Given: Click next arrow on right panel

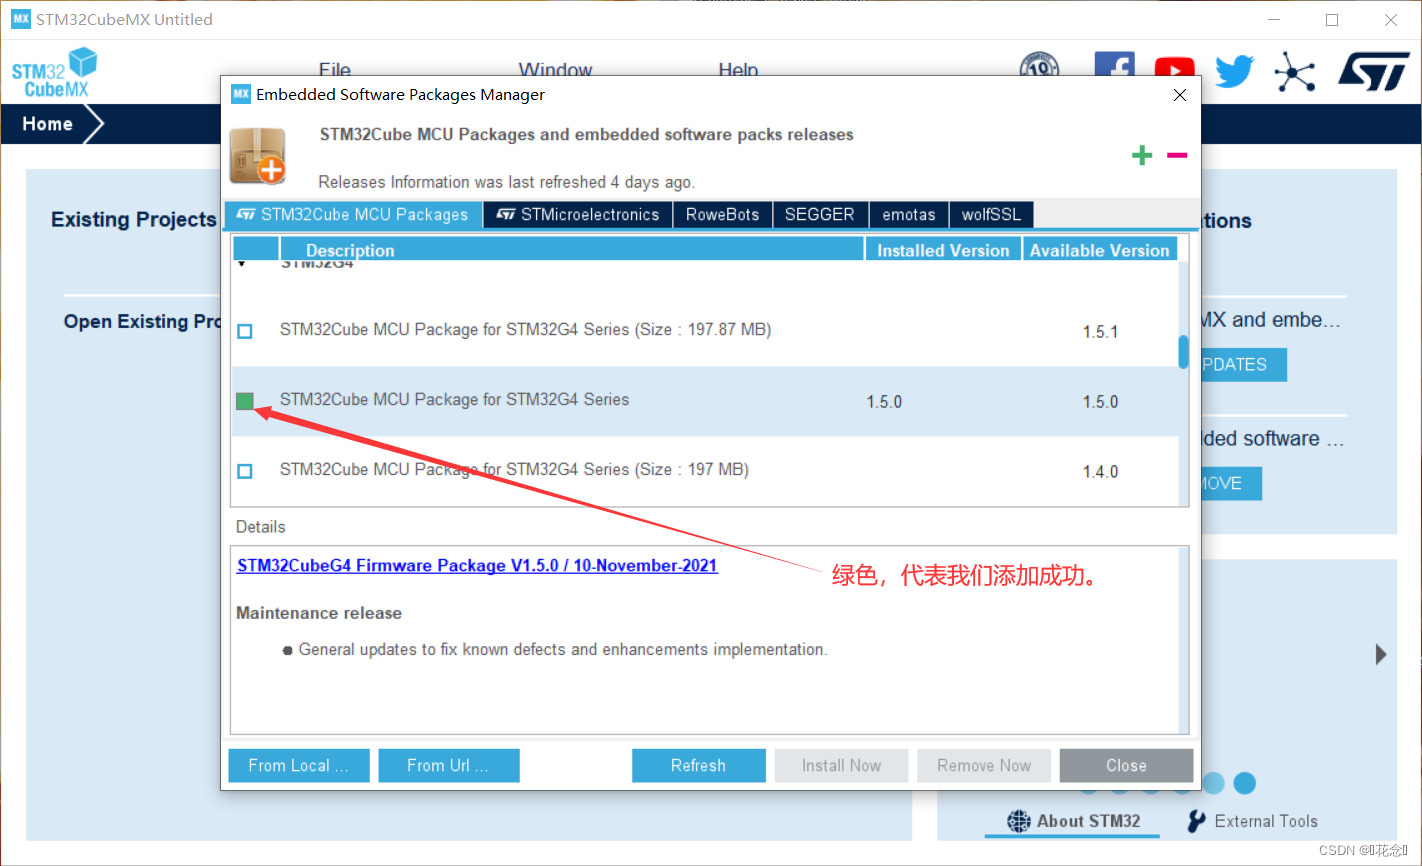Looking at the screenshot, I should pos(1381,654).
